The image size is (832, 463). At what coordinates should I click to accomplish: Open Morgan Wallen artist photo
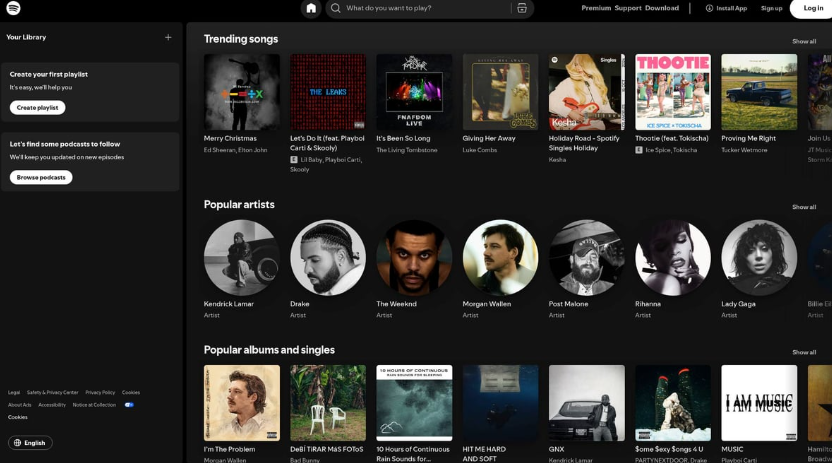(500, 258)
